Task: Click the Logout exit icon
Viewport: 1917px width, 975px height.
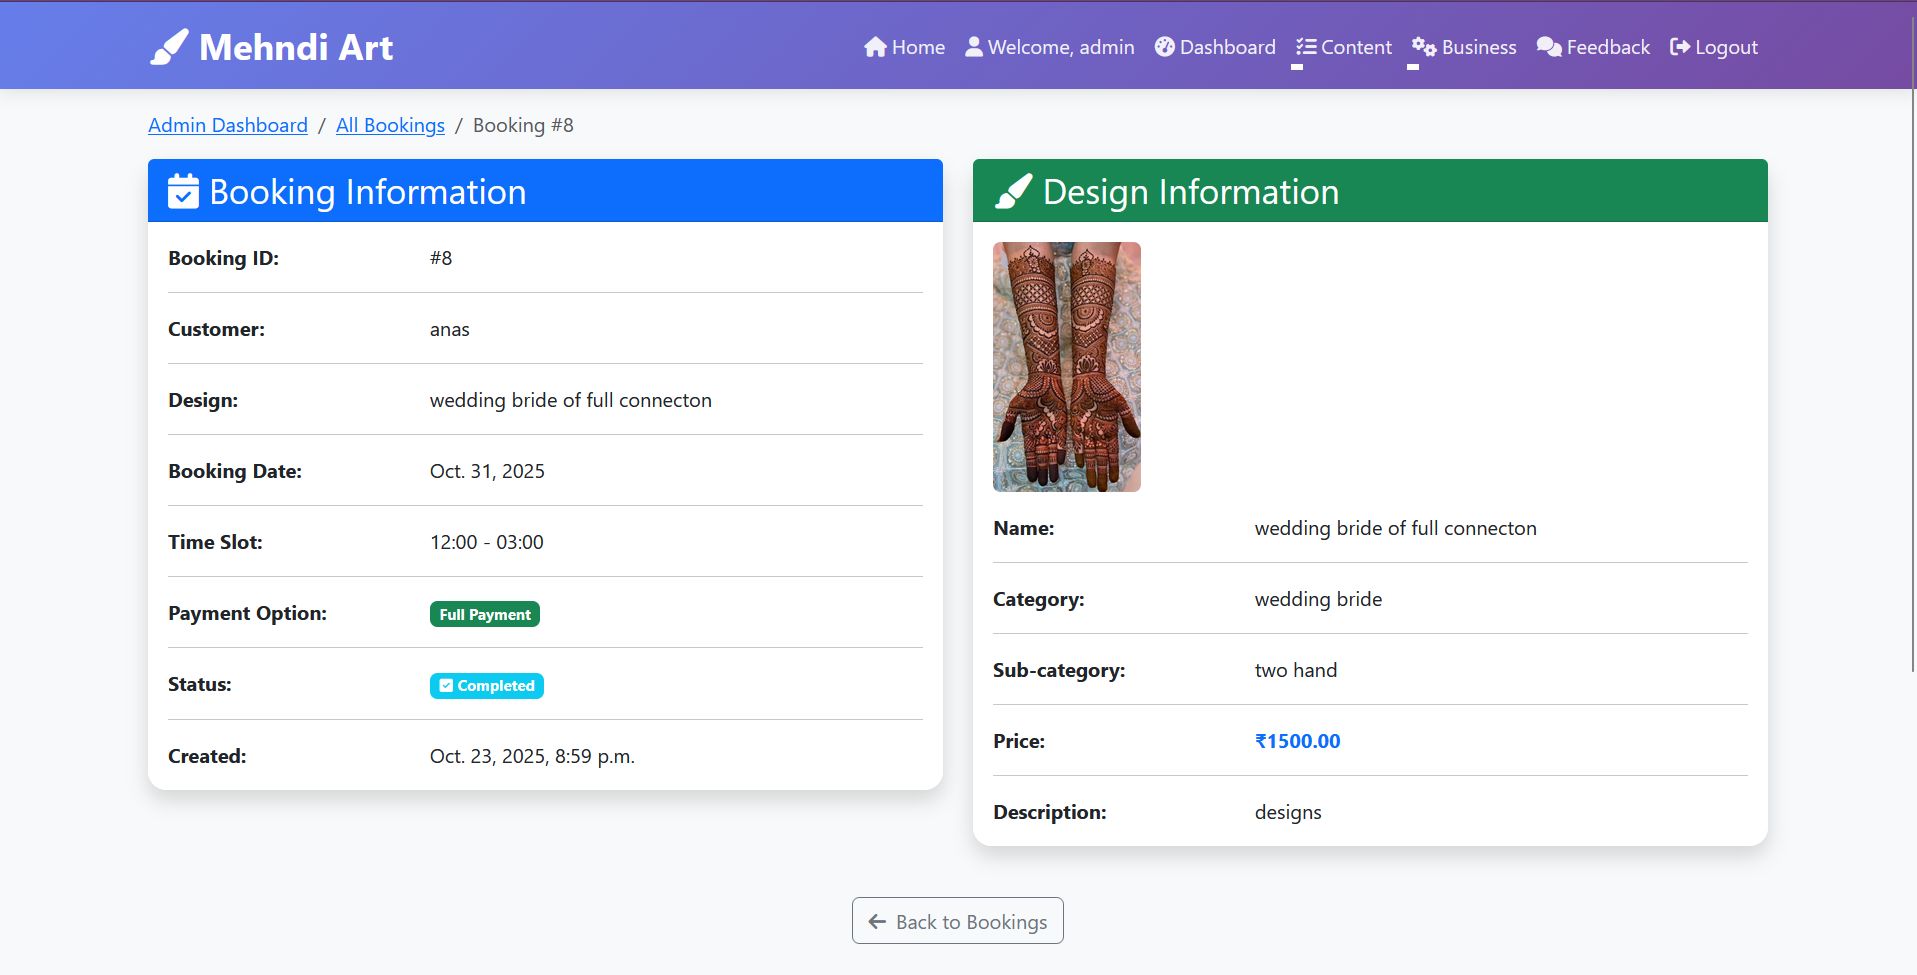Action: point(1680,46)
